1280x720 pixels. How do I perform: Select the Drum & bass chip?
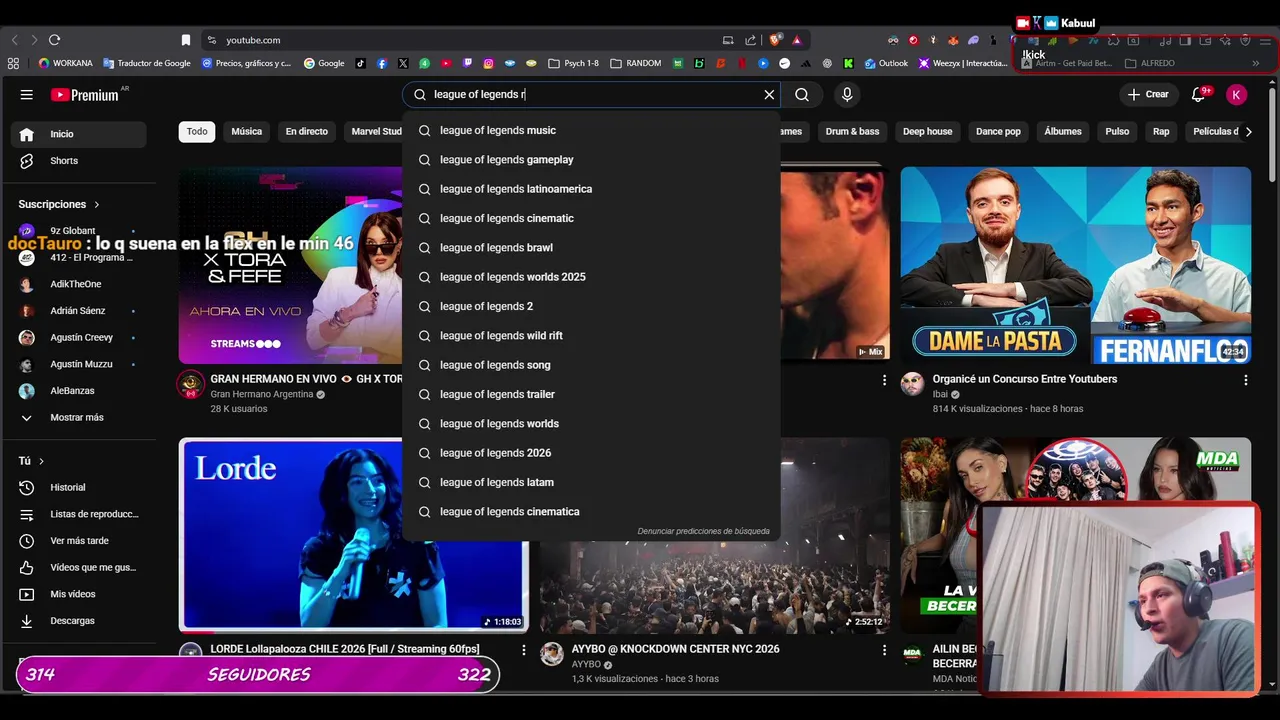[852, 131]
